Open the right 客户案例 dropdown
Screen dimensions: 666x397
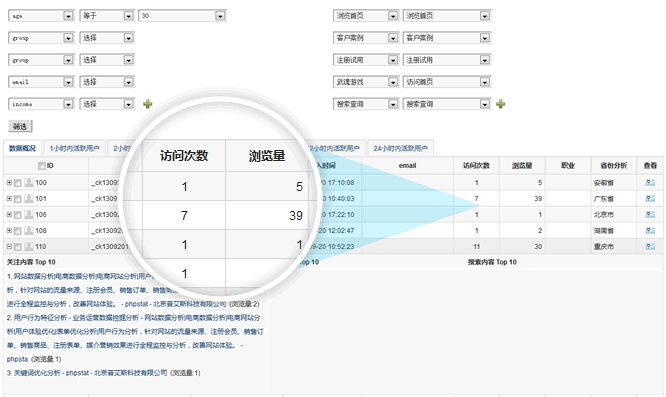(447, 38)
